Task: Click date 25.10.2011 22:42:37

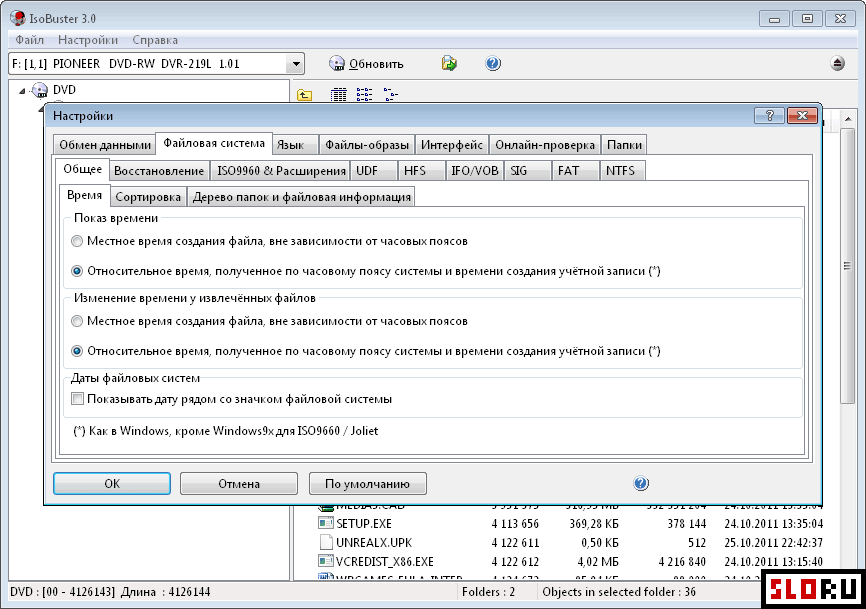Action: tap(773, 543)
